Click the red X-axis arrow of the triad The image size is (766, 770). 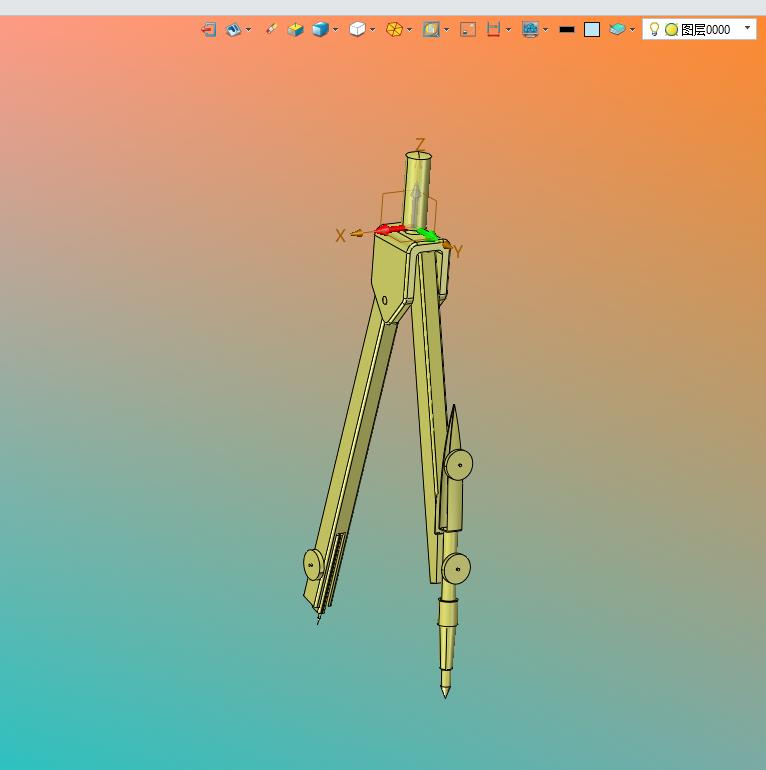389,229
